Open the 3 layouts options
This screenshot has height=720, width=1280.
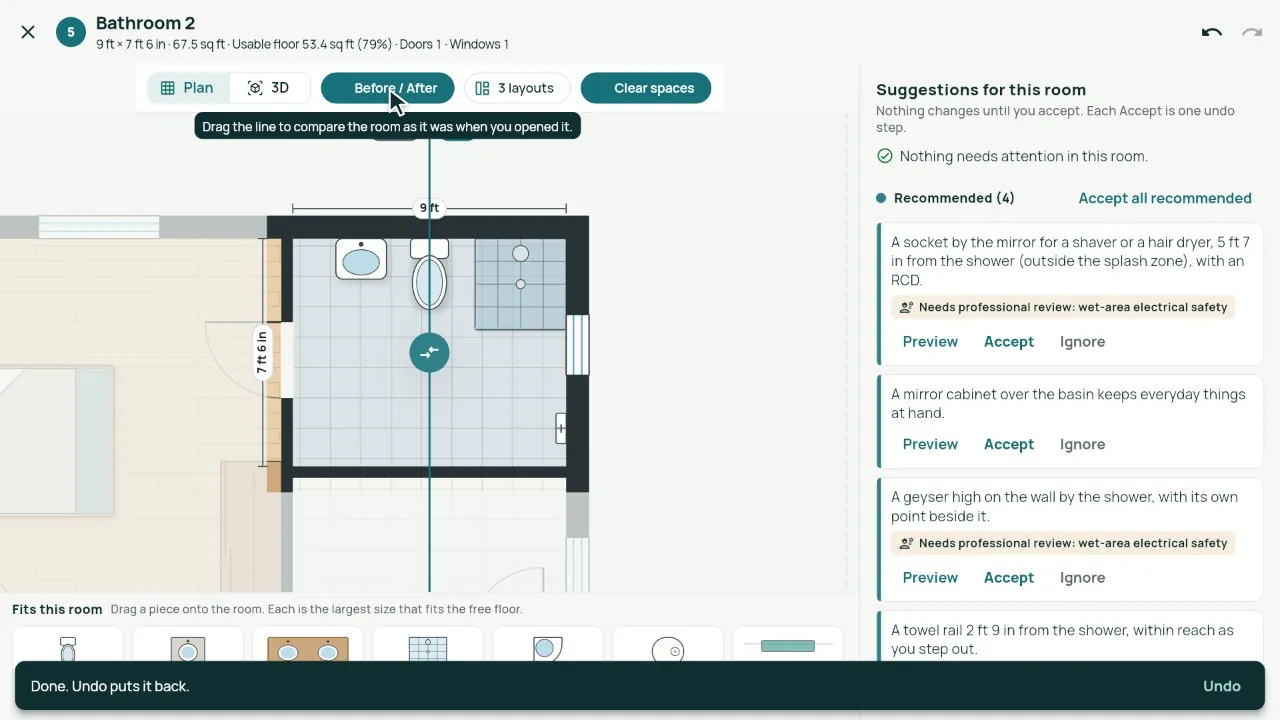point(516,88)
